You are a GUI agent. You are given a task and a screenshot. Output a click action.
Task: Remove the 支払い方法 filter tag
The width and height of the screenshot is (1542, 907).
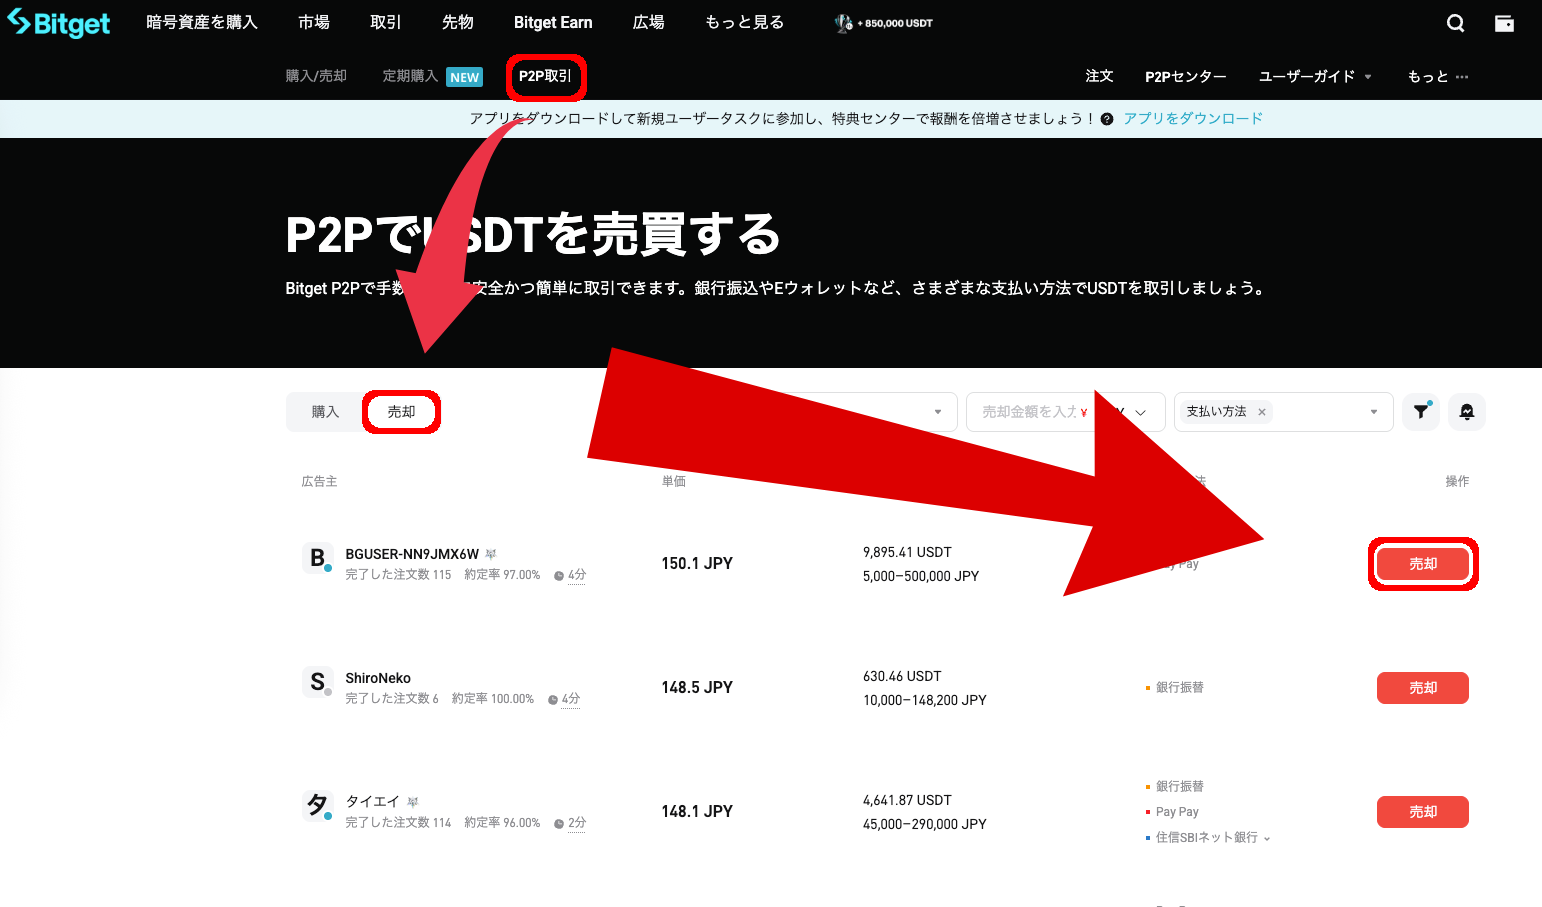(x=1262, y=412)
